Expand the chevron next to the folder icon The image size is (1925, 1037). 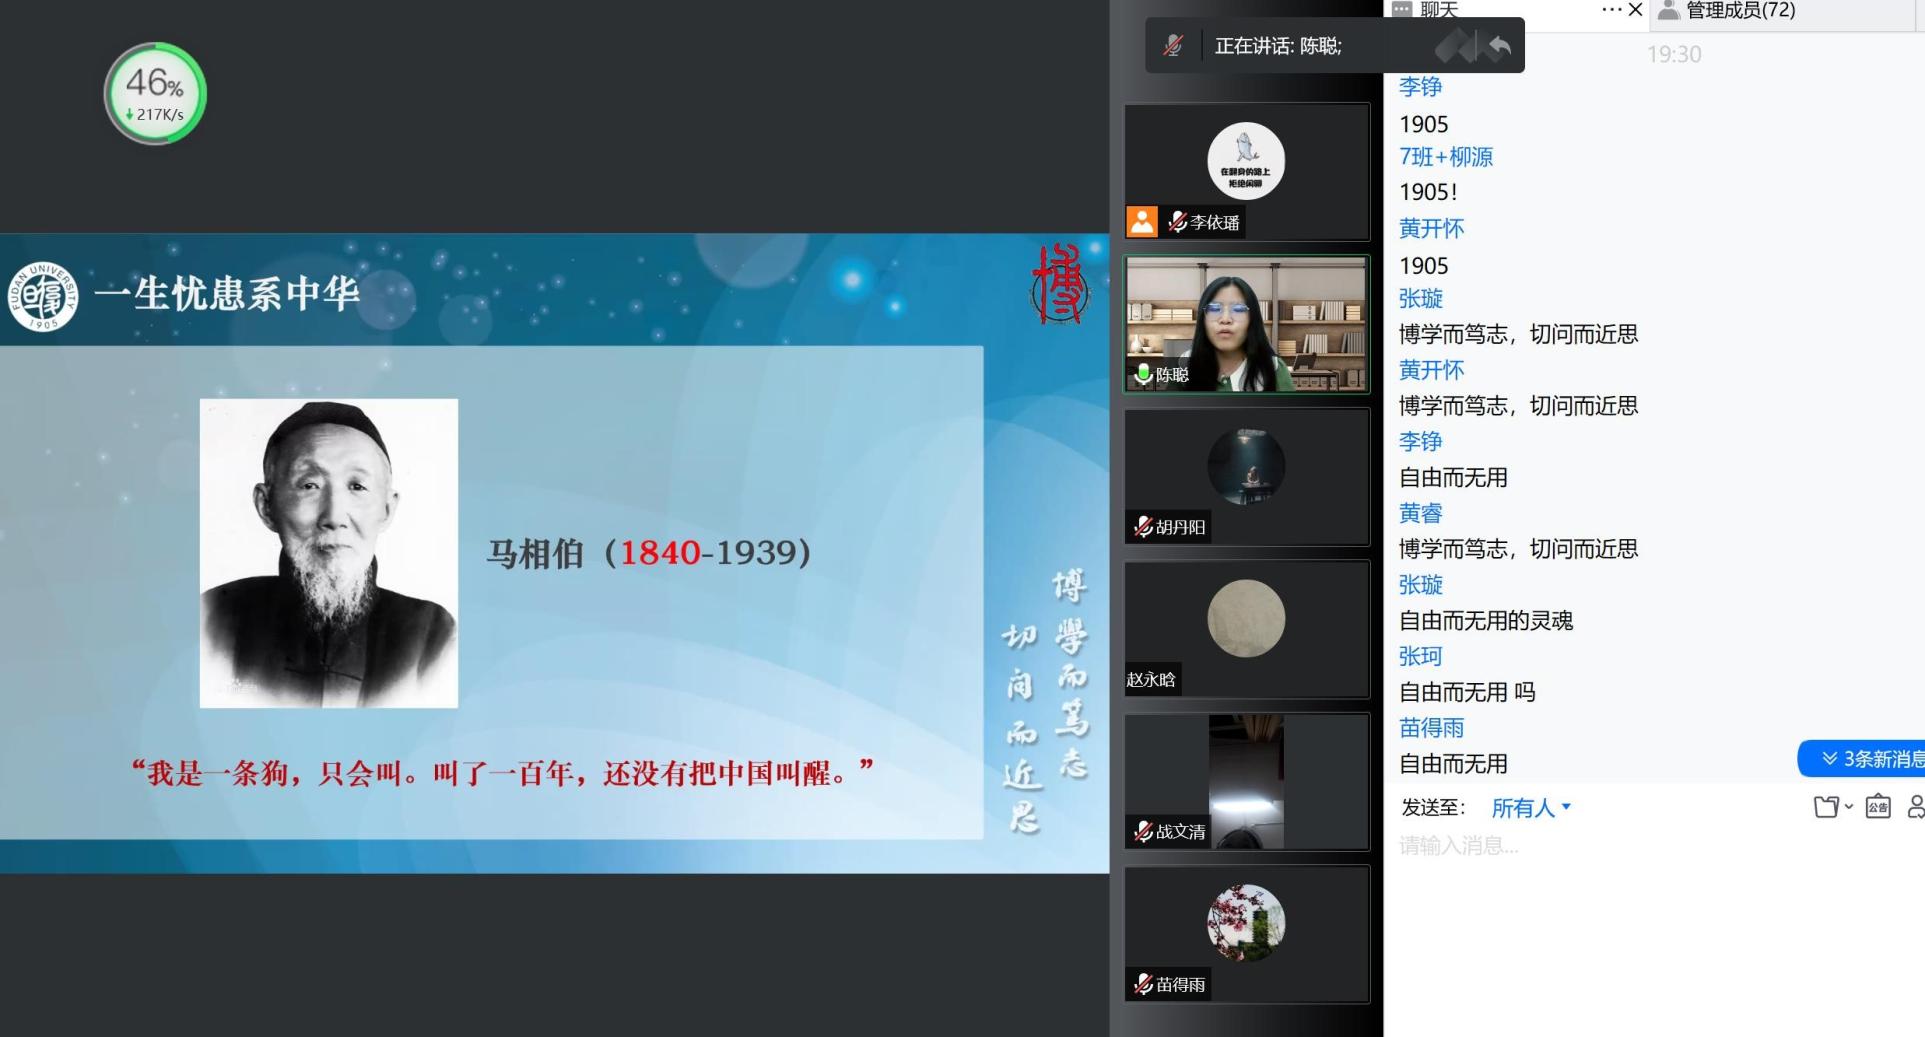click(x=1849, y=807)
